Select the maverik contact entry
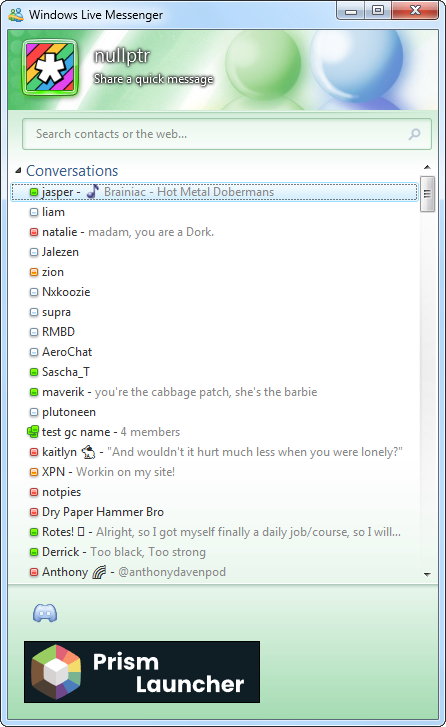This screenshot has width=446, height=727. pyautogui.click(x=214, y=392)
